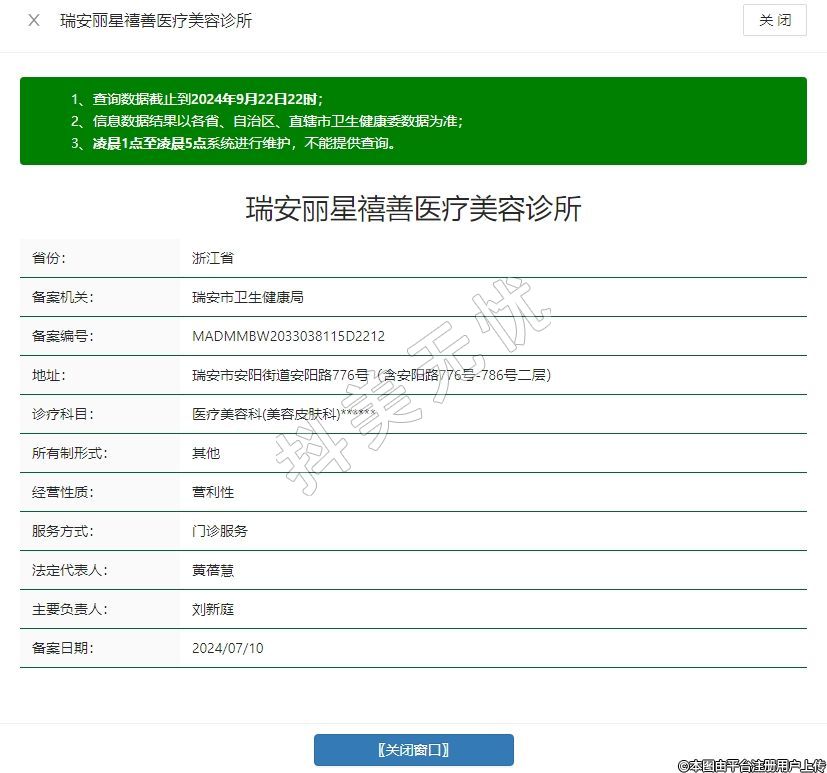The image size is (827, 773).
Task: Select the 安阳路776号 address text
Action: pyautogui.click(x=371, y=375)
